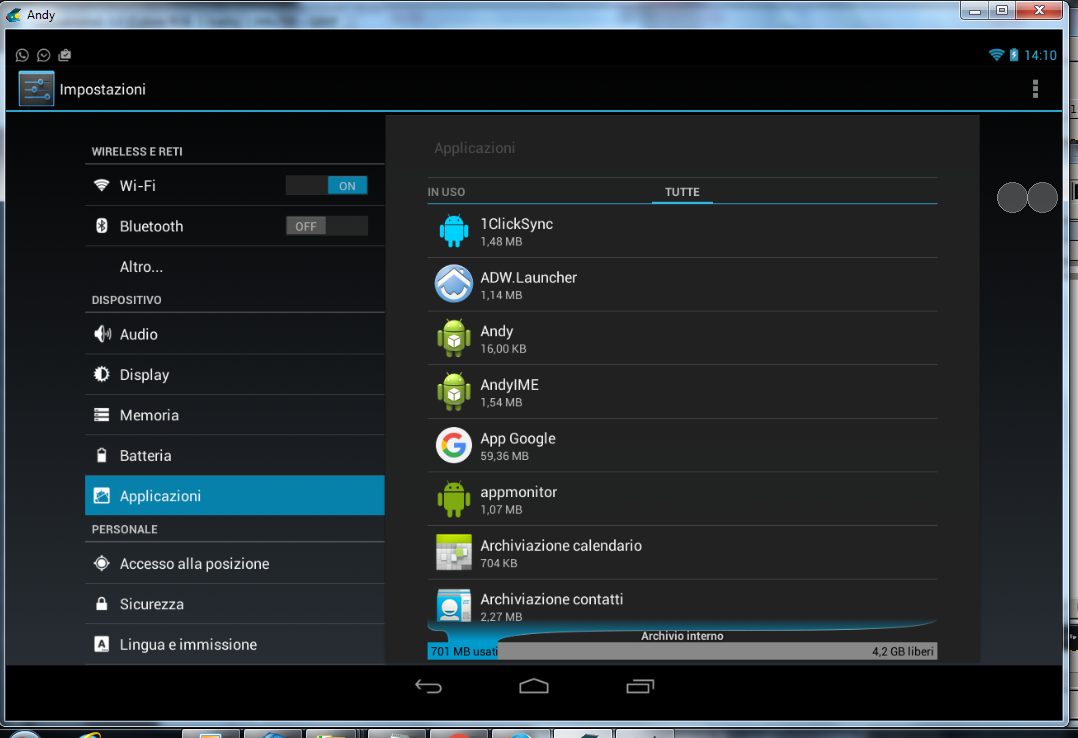Open the Altro... wireless options
The image size is (1078, 738).
click(142, 267)
